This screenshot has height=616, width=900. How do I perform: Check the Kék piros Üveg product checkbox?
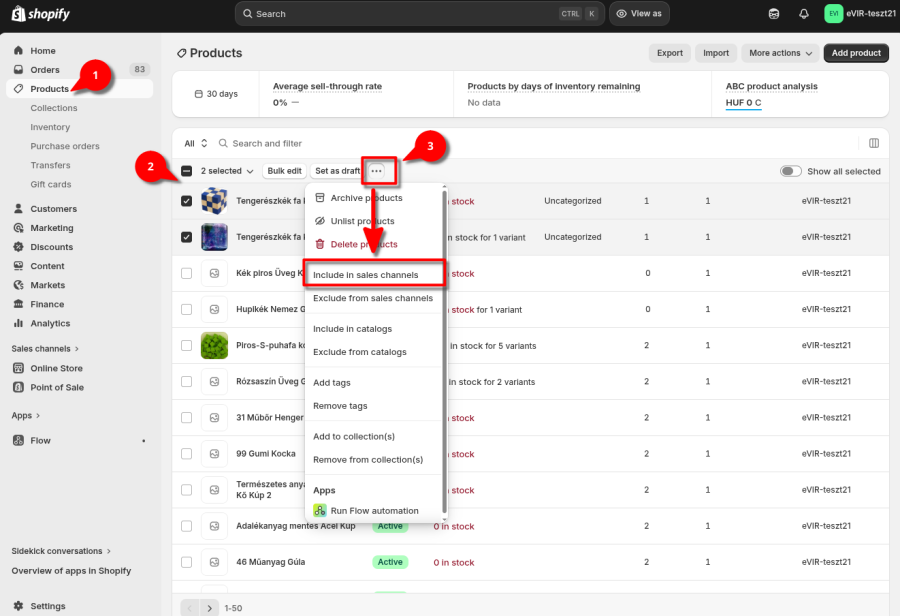tap(187, 273)
